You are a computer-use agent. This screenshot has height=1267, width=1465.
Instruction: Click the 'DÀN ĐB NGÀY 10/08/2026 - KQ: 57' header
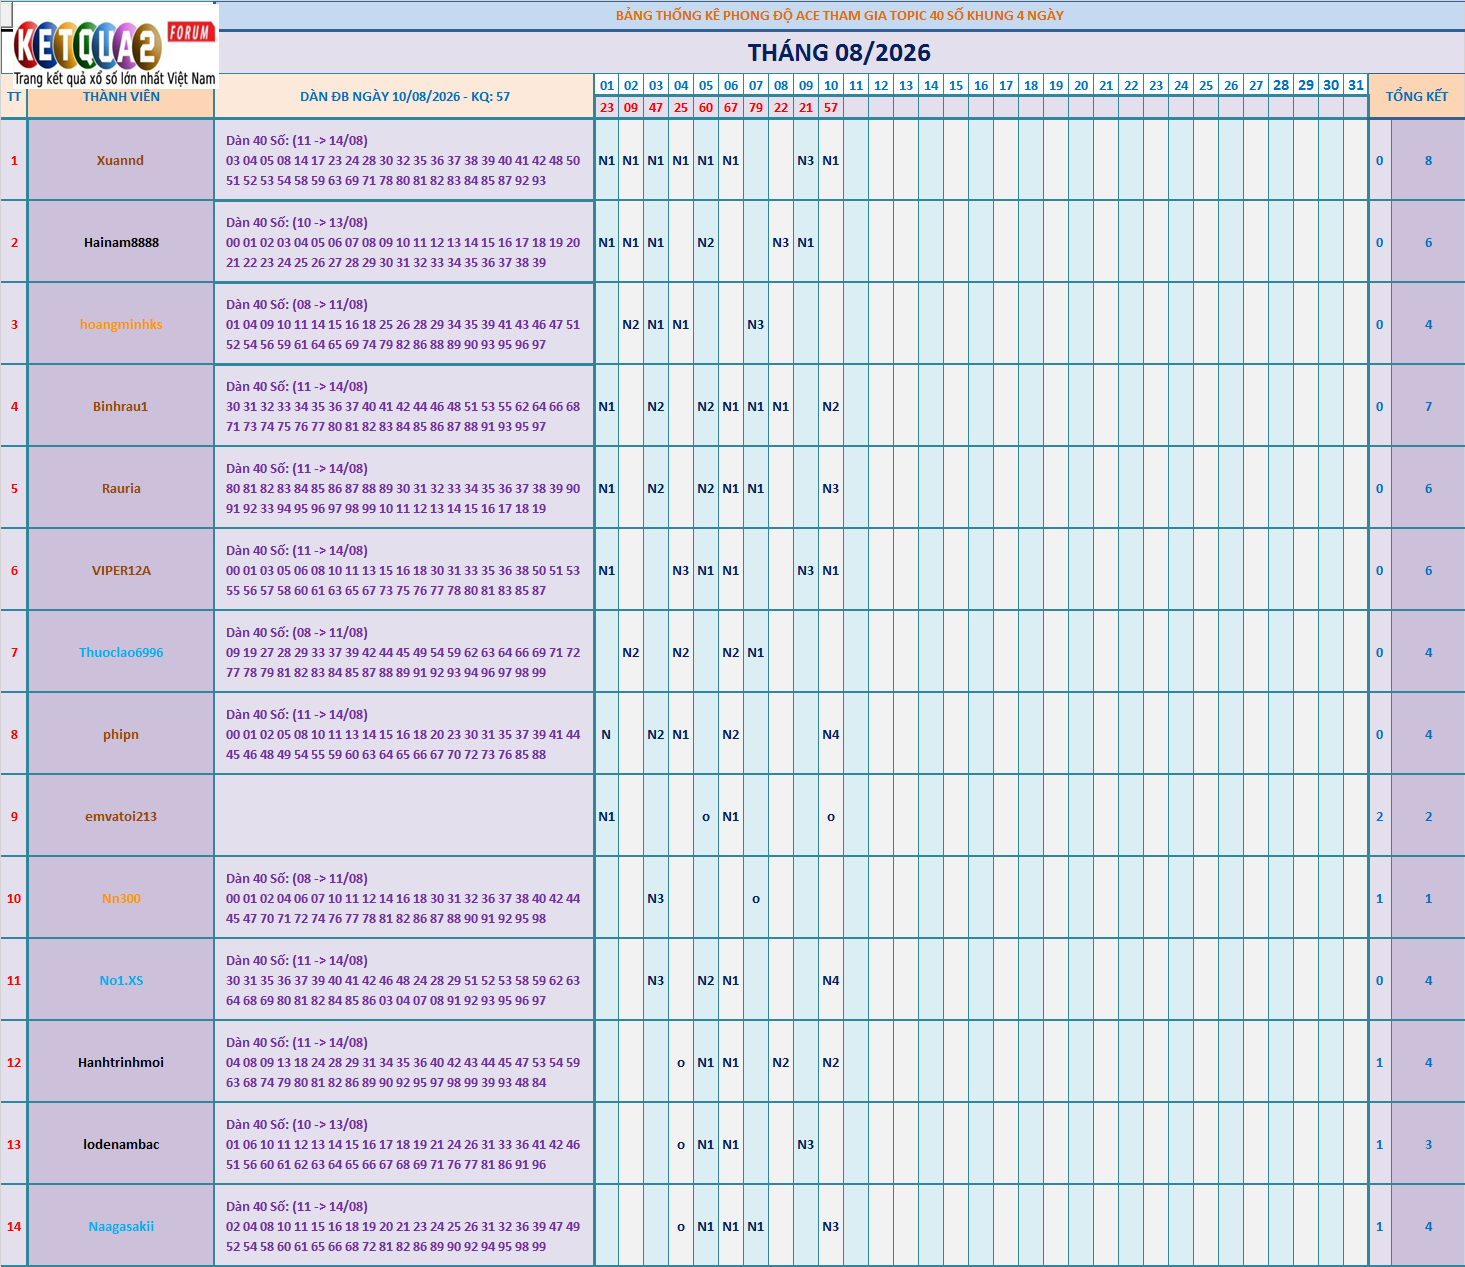pos(405,97)
